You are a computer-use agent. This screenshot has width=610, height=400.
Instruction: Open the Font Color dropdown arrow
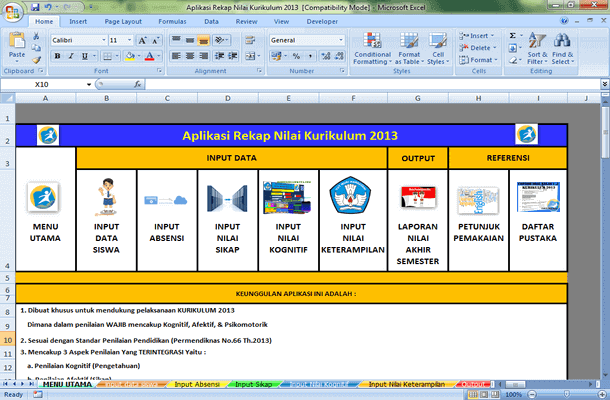click(x=158, y=56)
